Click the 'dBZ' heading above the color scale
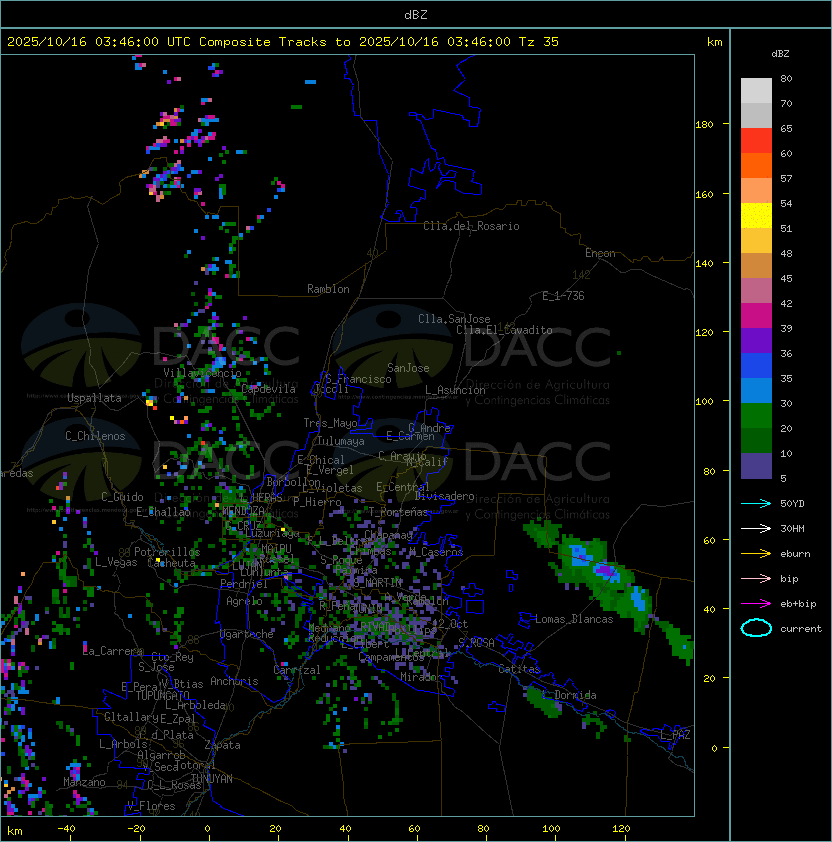This screenshot has height=842, width=832. [780, 54]
